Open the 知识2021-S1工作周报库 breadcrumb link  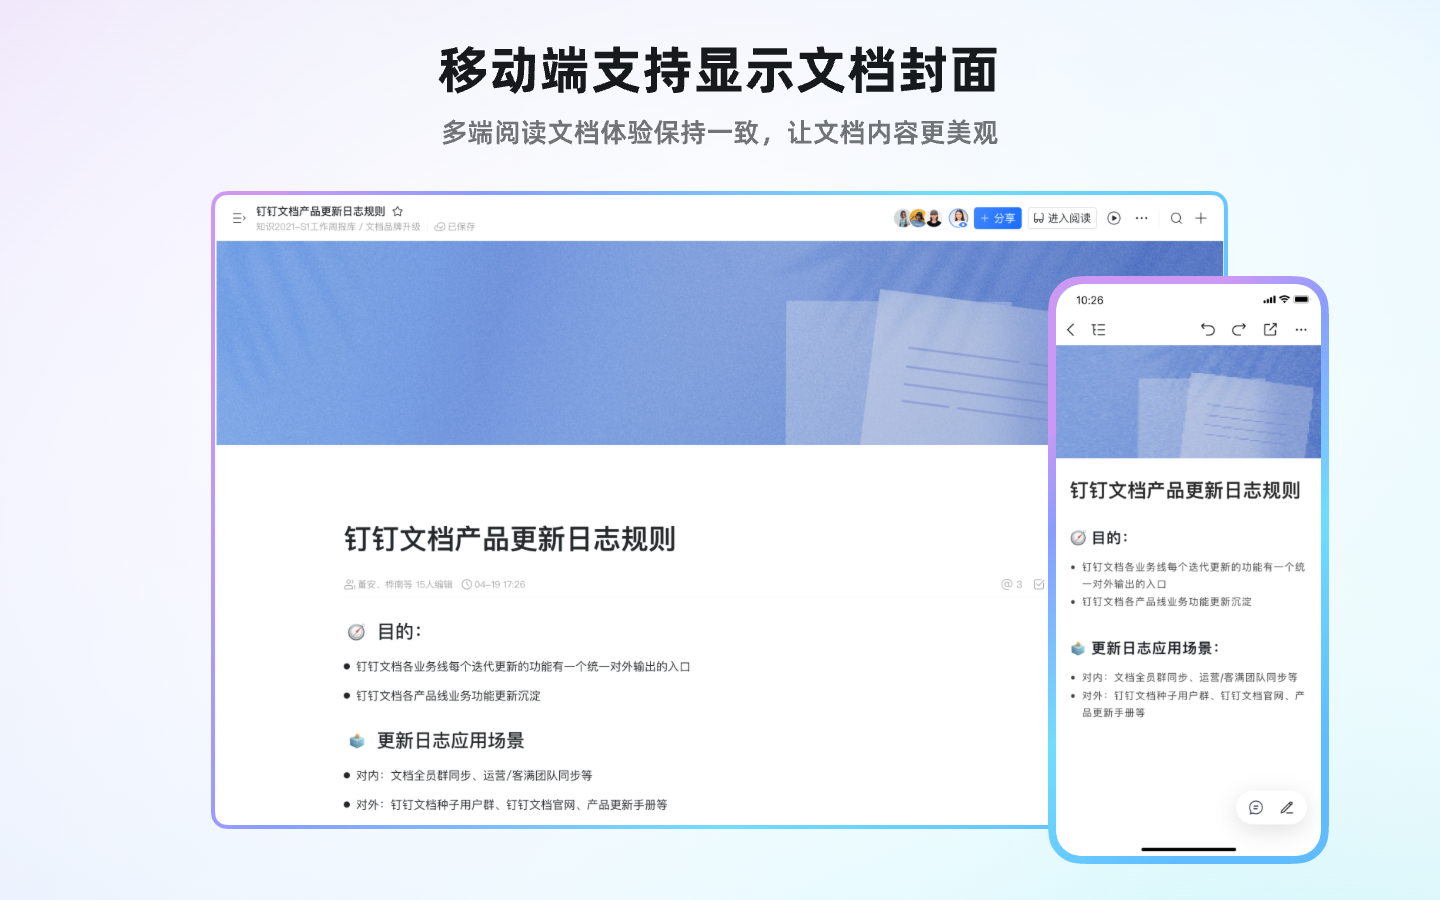click(306, 227)
